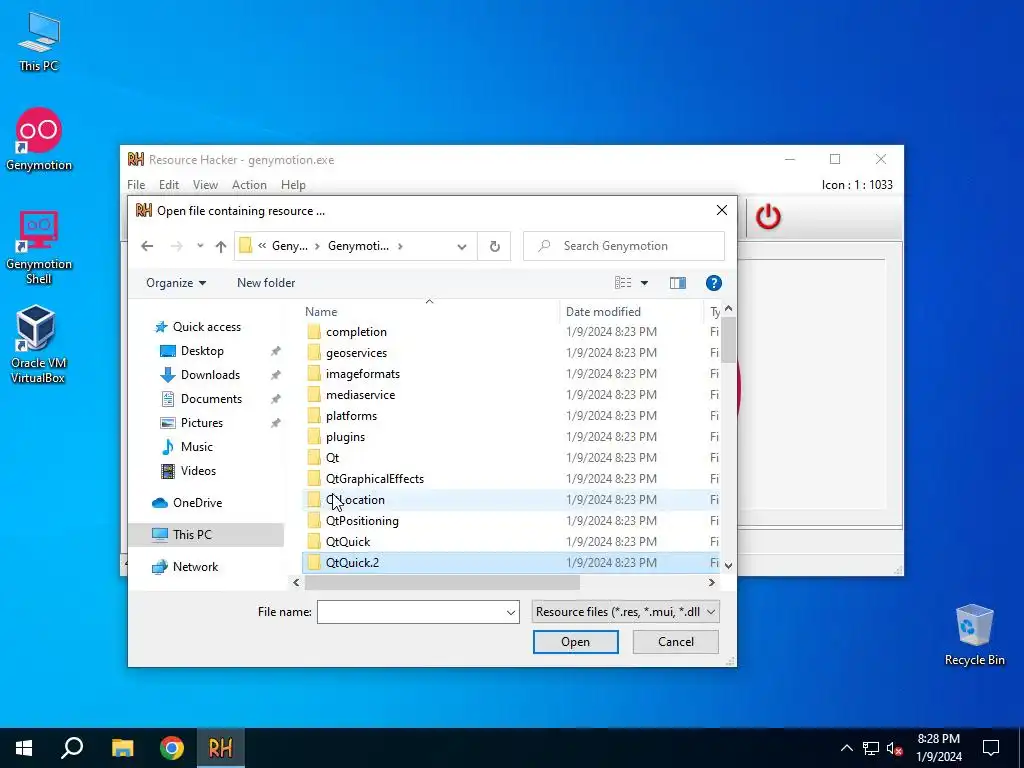
Task: Click Search Genymotion box
Action: [x=624, y=246]
